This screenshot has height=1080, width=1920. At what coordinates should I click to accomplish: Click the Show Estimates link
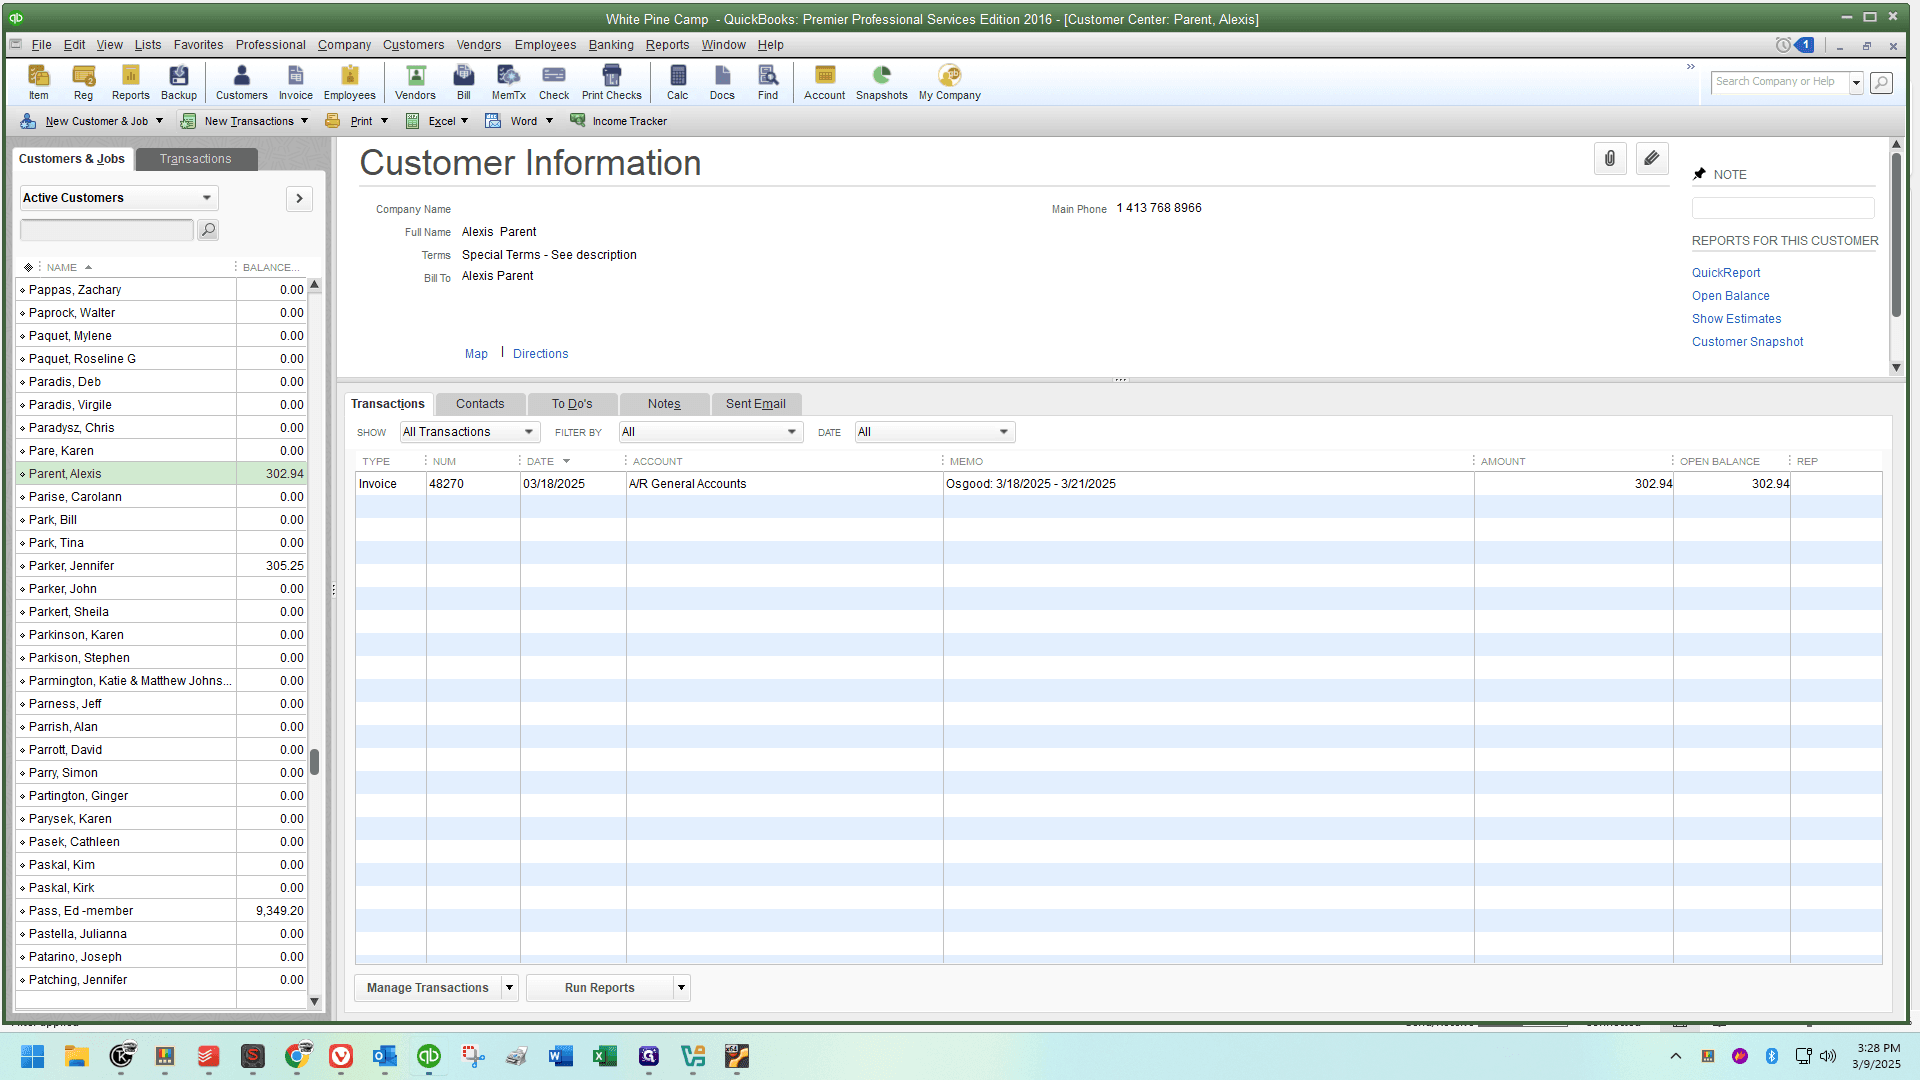[1737, 319]
